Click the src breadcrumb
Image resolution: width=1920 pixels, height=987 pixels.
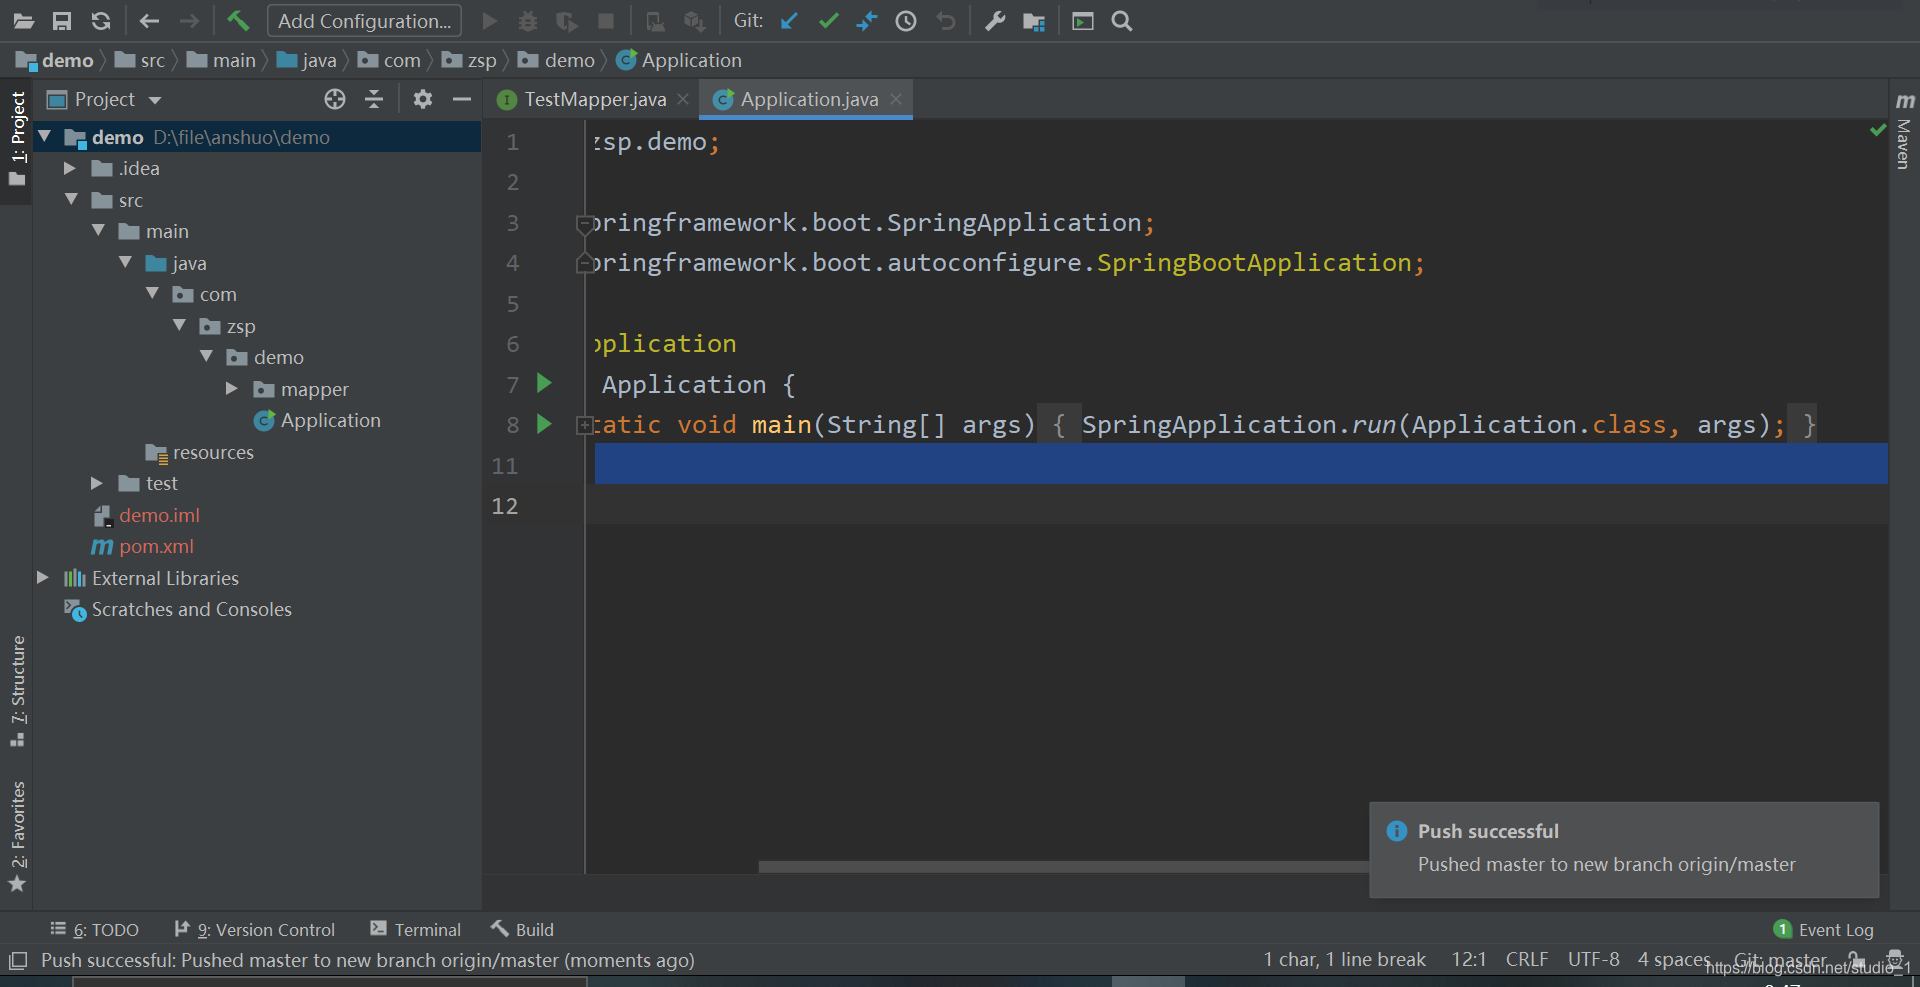point(141,60)
